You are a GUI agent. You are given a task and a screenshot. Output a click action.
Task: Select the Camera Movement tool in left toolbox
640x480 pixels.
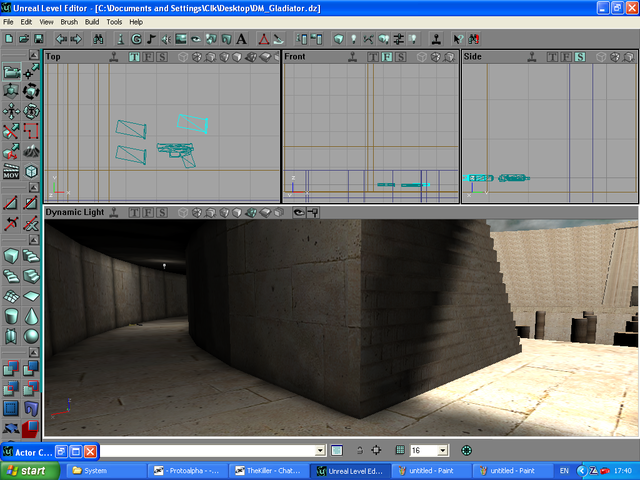(x=11, y=71)
